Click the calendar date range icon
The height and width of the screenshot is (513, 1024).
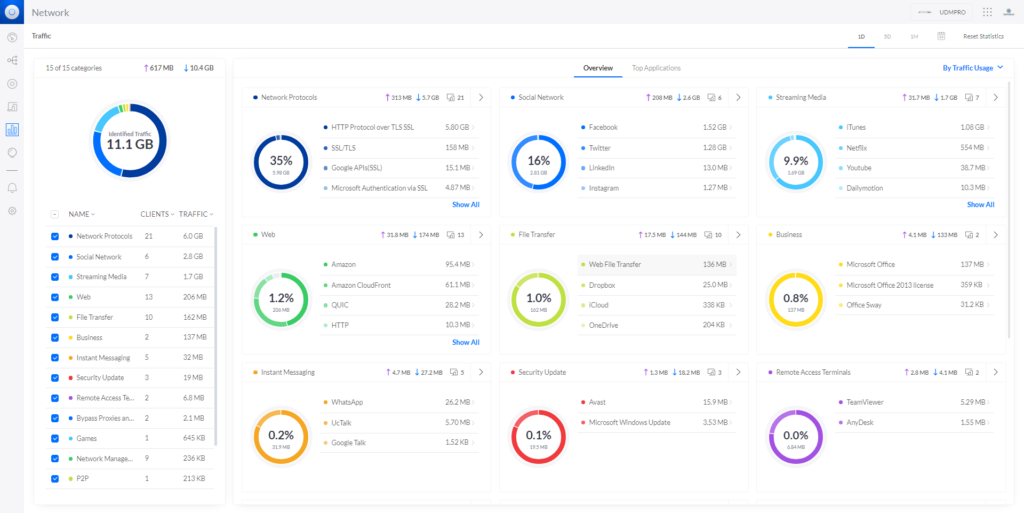tap(941, 36)
